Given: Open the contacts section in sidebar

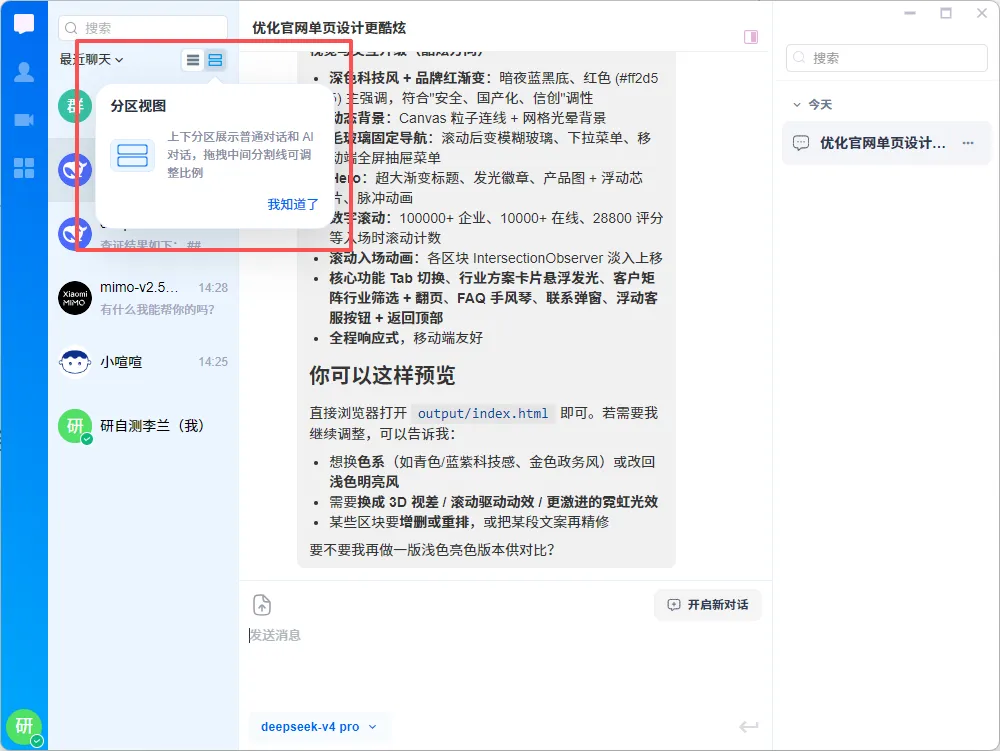Looking at the screenshot, I should click(x=24, y=72).
